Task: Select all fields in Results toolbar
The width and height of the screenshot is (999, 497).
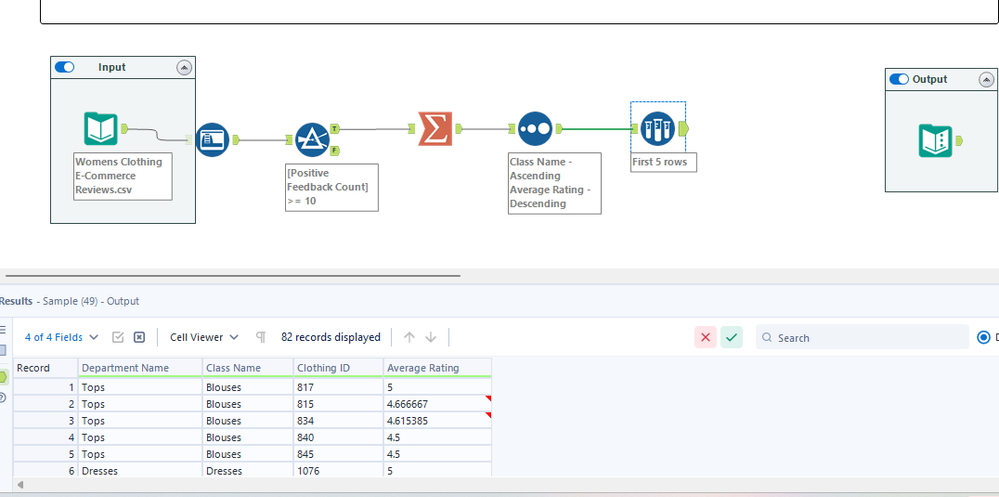Action: pos(118,337)
